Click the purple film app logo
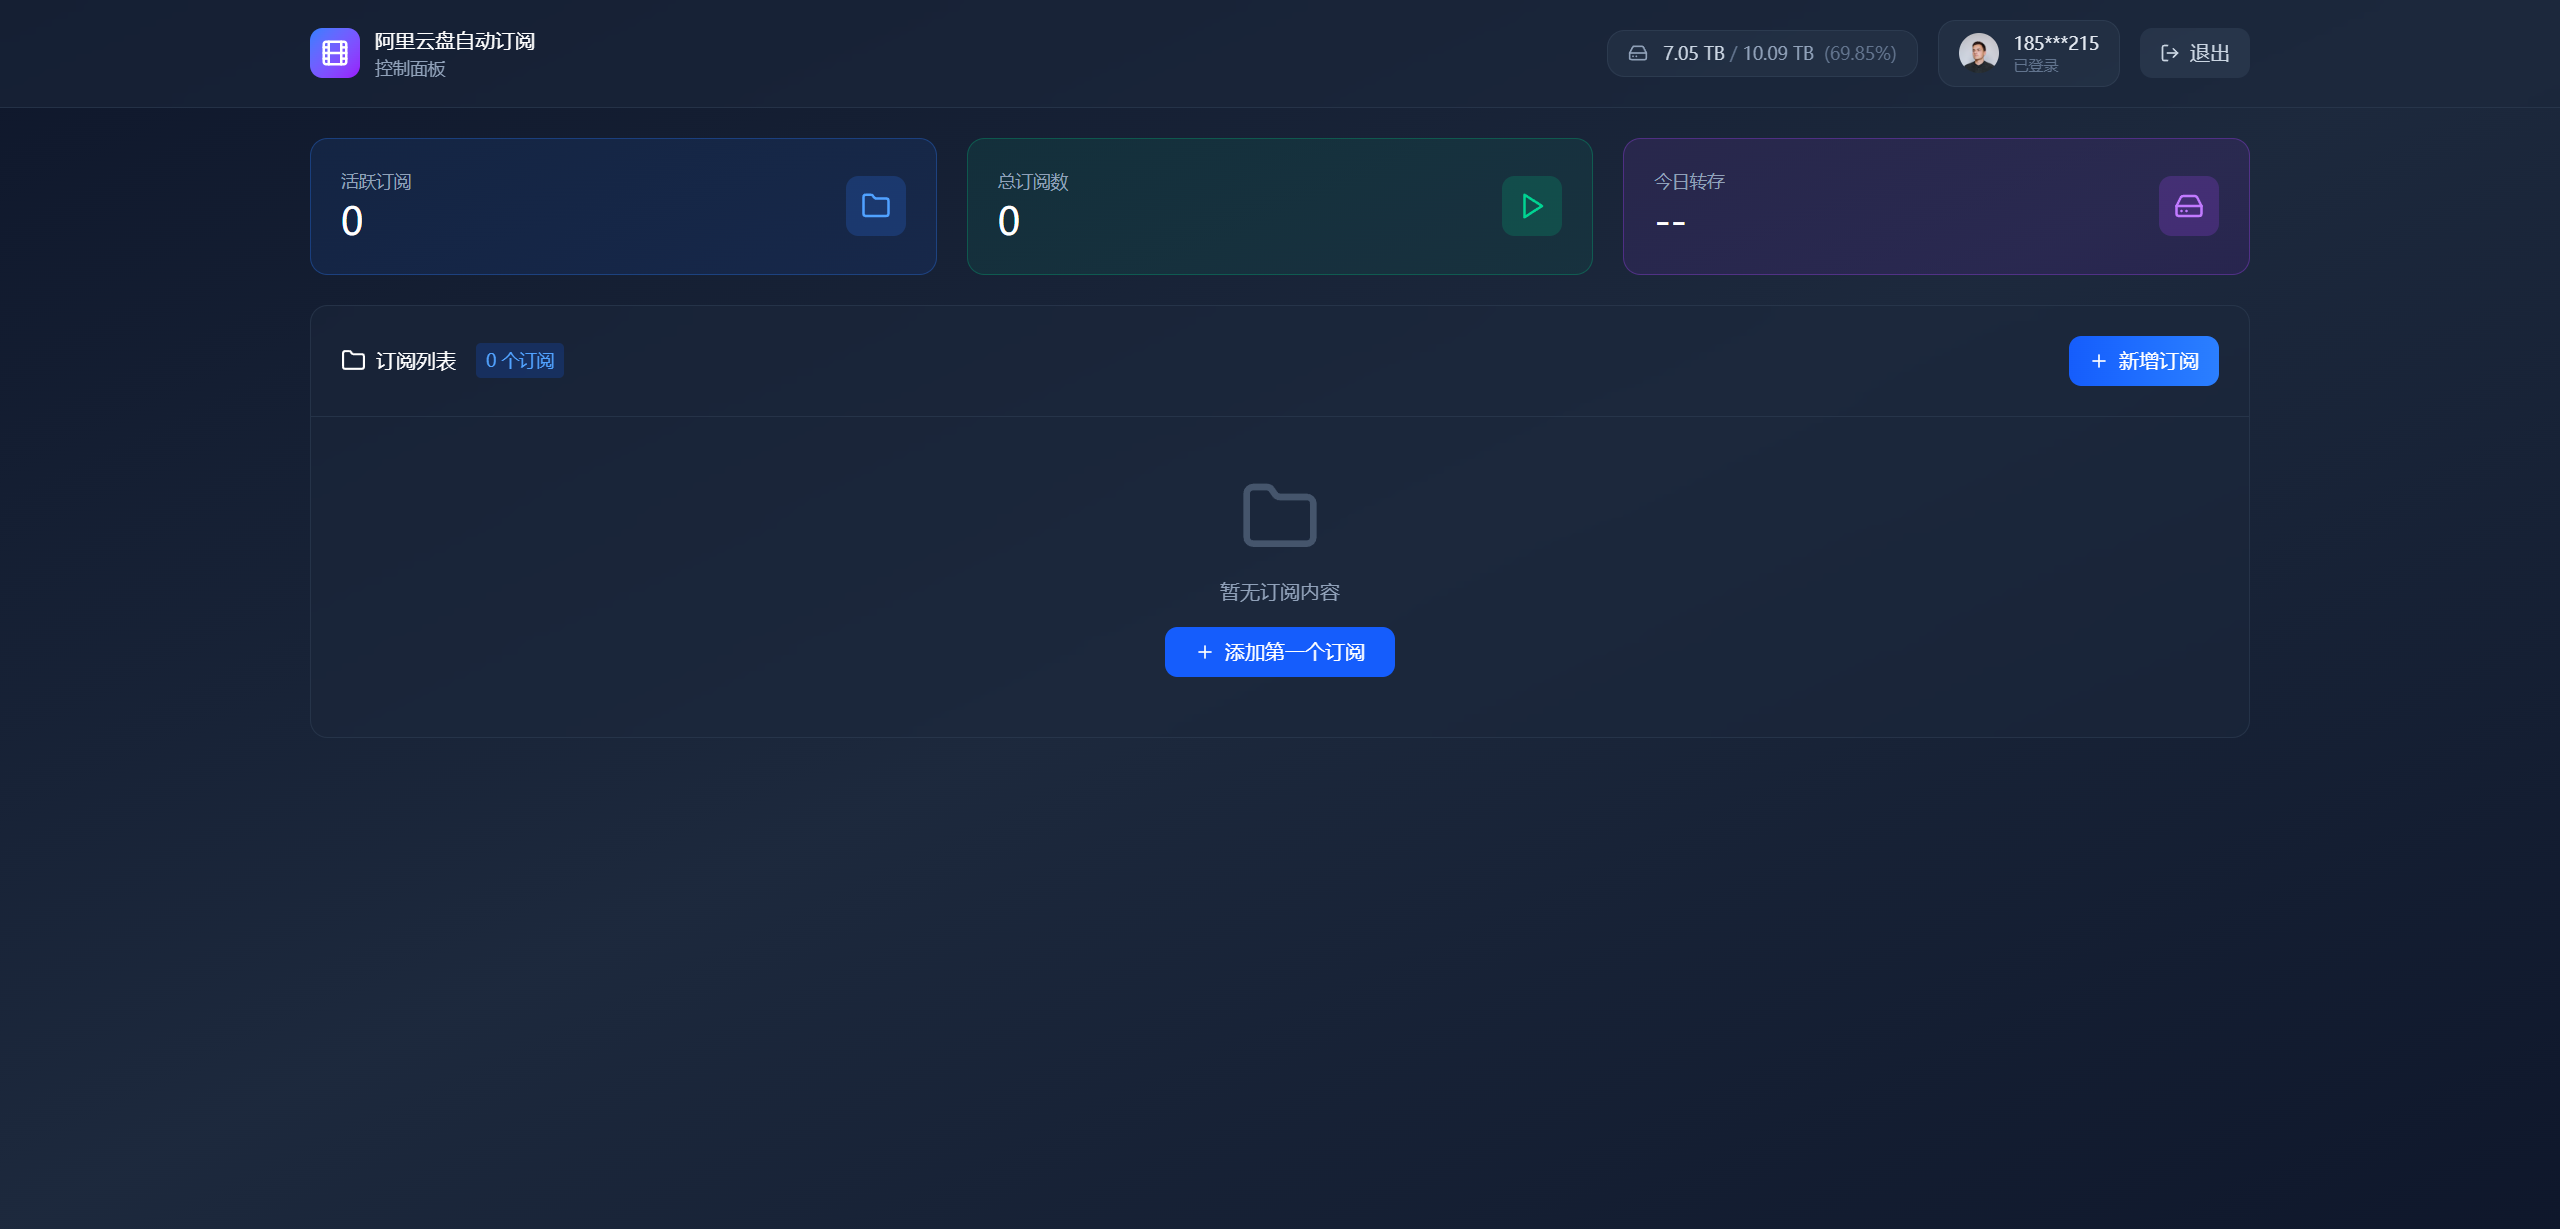This screenshot has width=2560, height=1229. click(x=334, y=53)
